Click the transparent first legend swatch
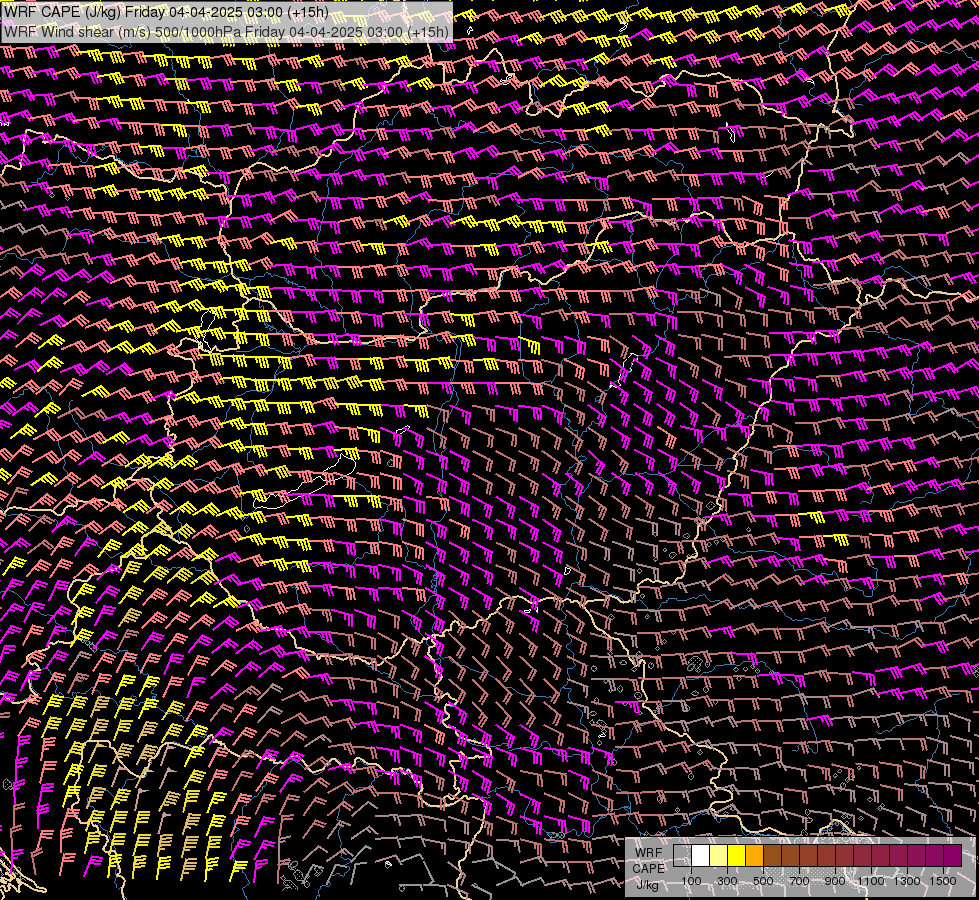 pyautogui.click(x=682, y=855)
